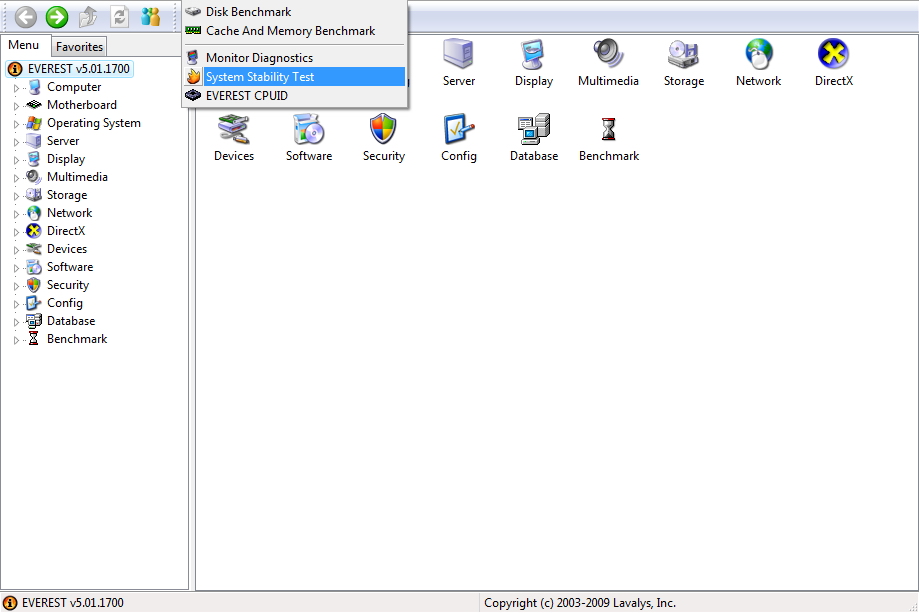Expand the Display tree node
This screenshot has width=919, height=613.
pos(16,161)
